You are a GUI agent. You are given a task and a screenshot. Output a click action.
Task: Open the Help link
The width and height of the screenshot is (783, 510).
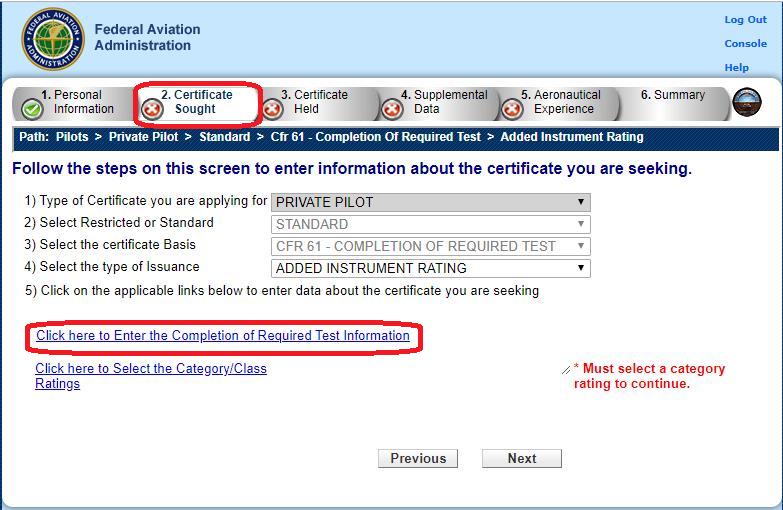(736, 68)
